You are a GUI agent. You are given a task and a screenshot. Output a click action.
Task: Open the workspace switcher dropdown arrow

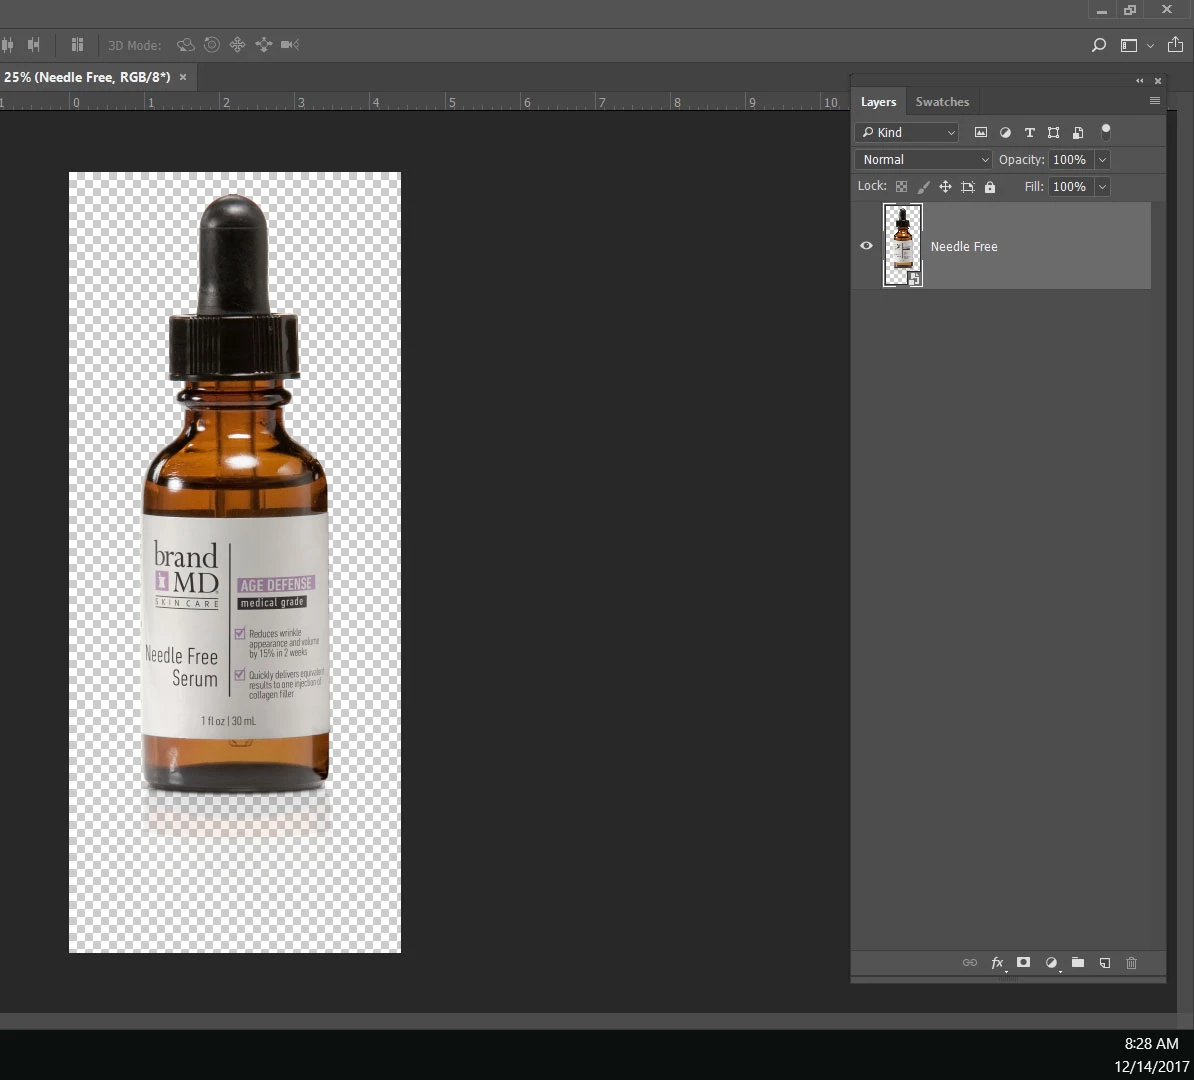[x=1150, y=46]
